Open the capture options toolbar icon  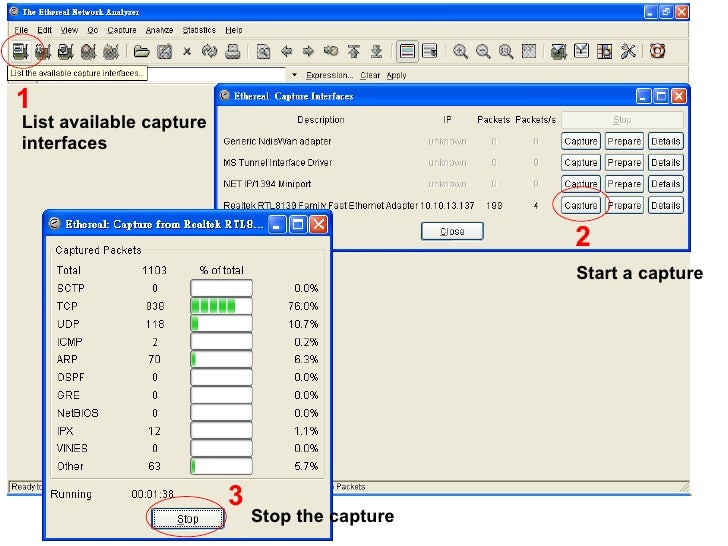click(x=42, y=51)
